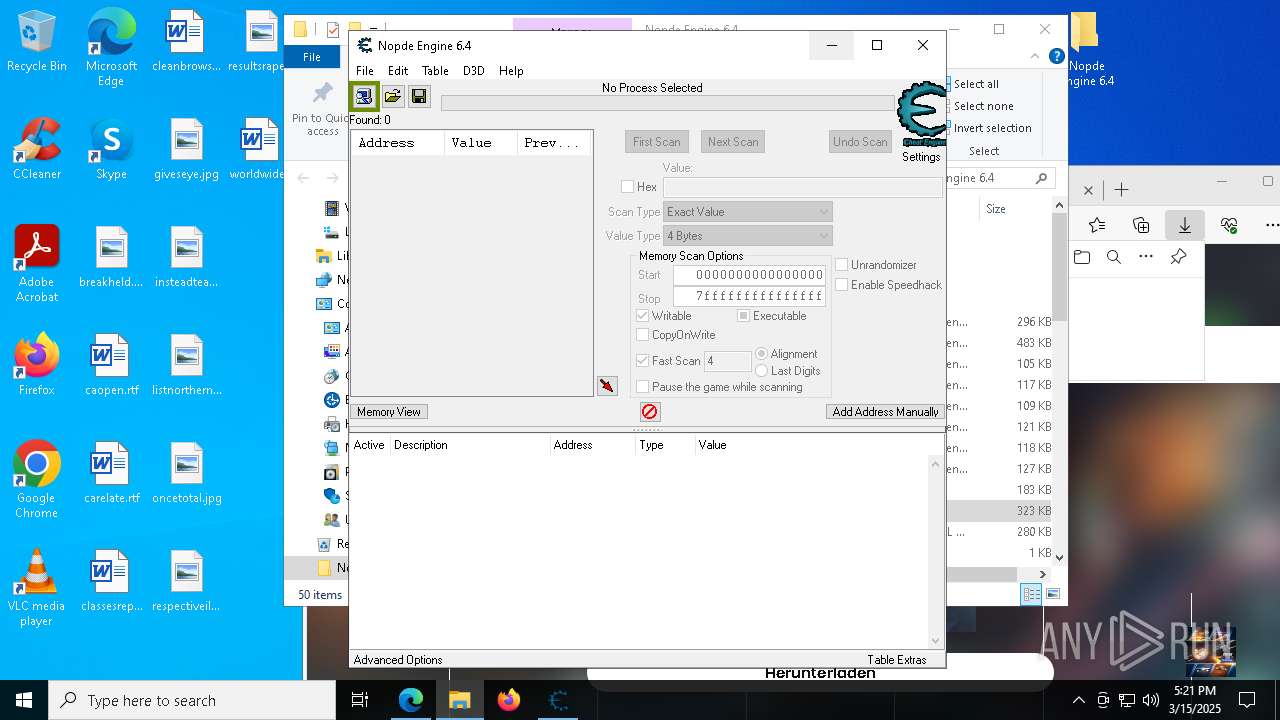
Task: Open Recycle Bin desktop icon
Action: (x=37, y=42)
